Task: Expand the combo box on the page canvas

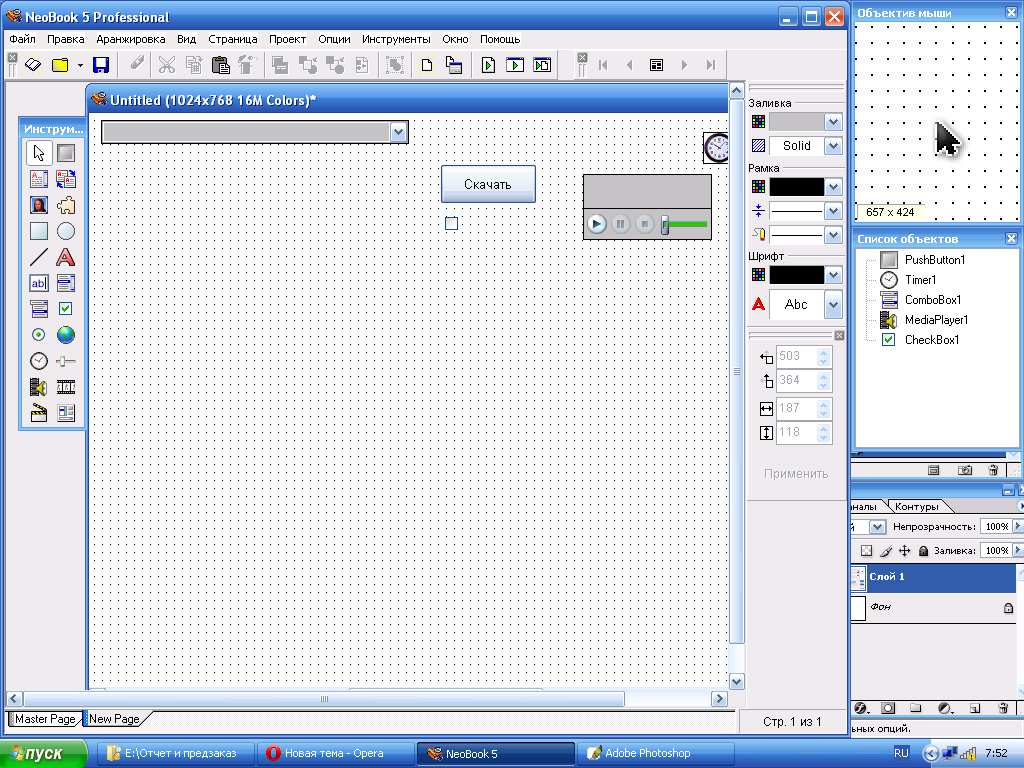Action: (x=399, y=132)
